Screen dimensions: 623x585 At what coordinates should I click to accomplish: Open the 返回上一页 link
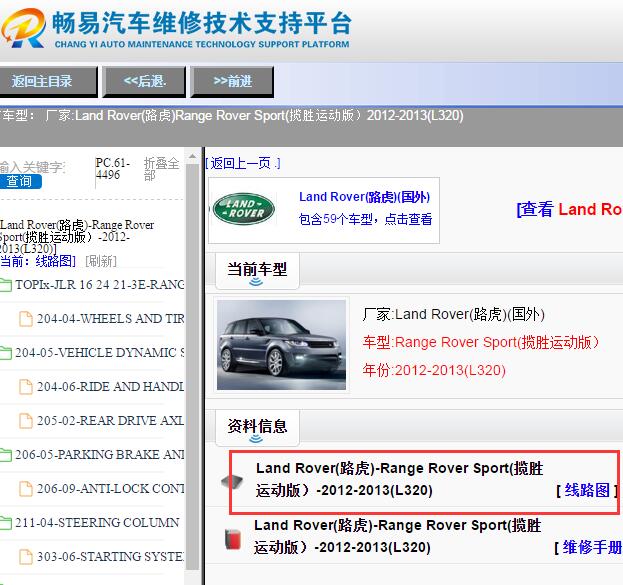point(243,163)
